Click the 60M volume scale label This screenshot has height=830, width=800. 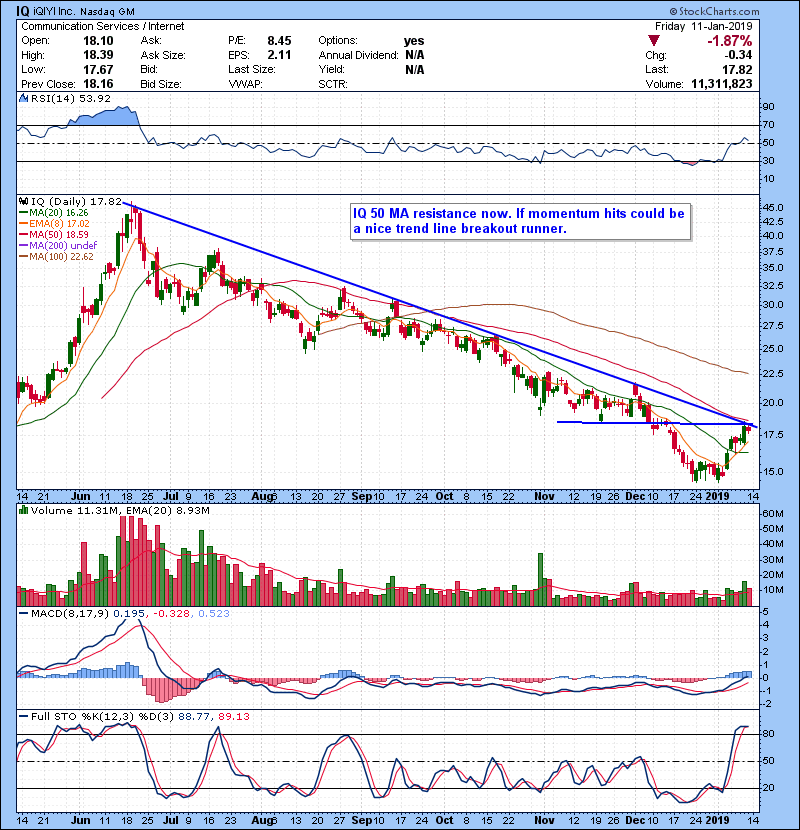coord(773,513)
